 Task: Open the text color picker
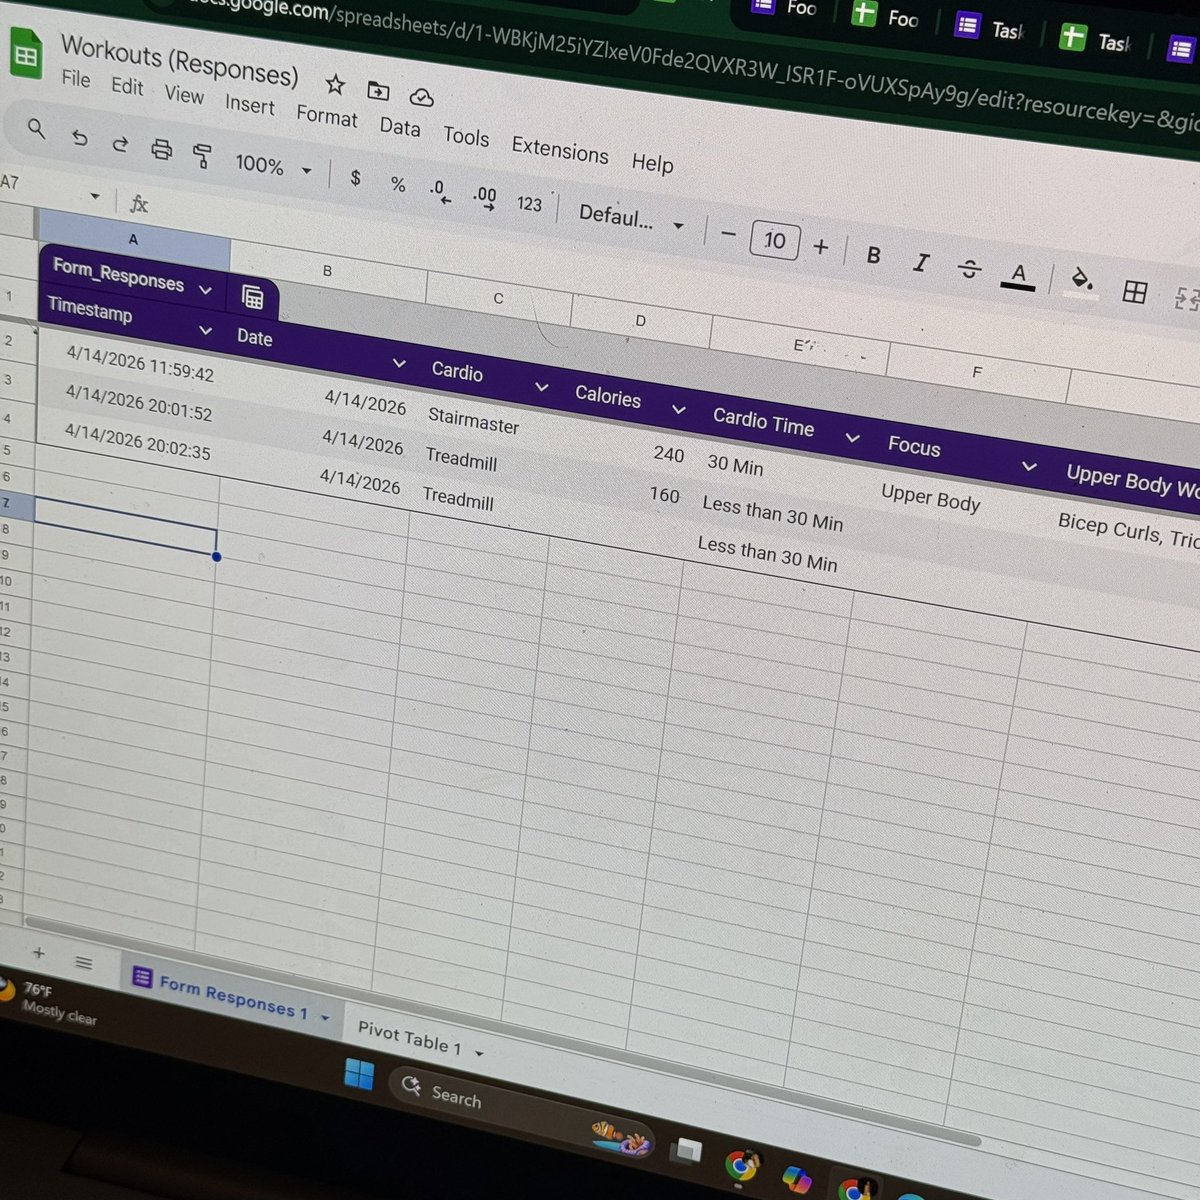pyautogui.click(x=1018, y=275)
